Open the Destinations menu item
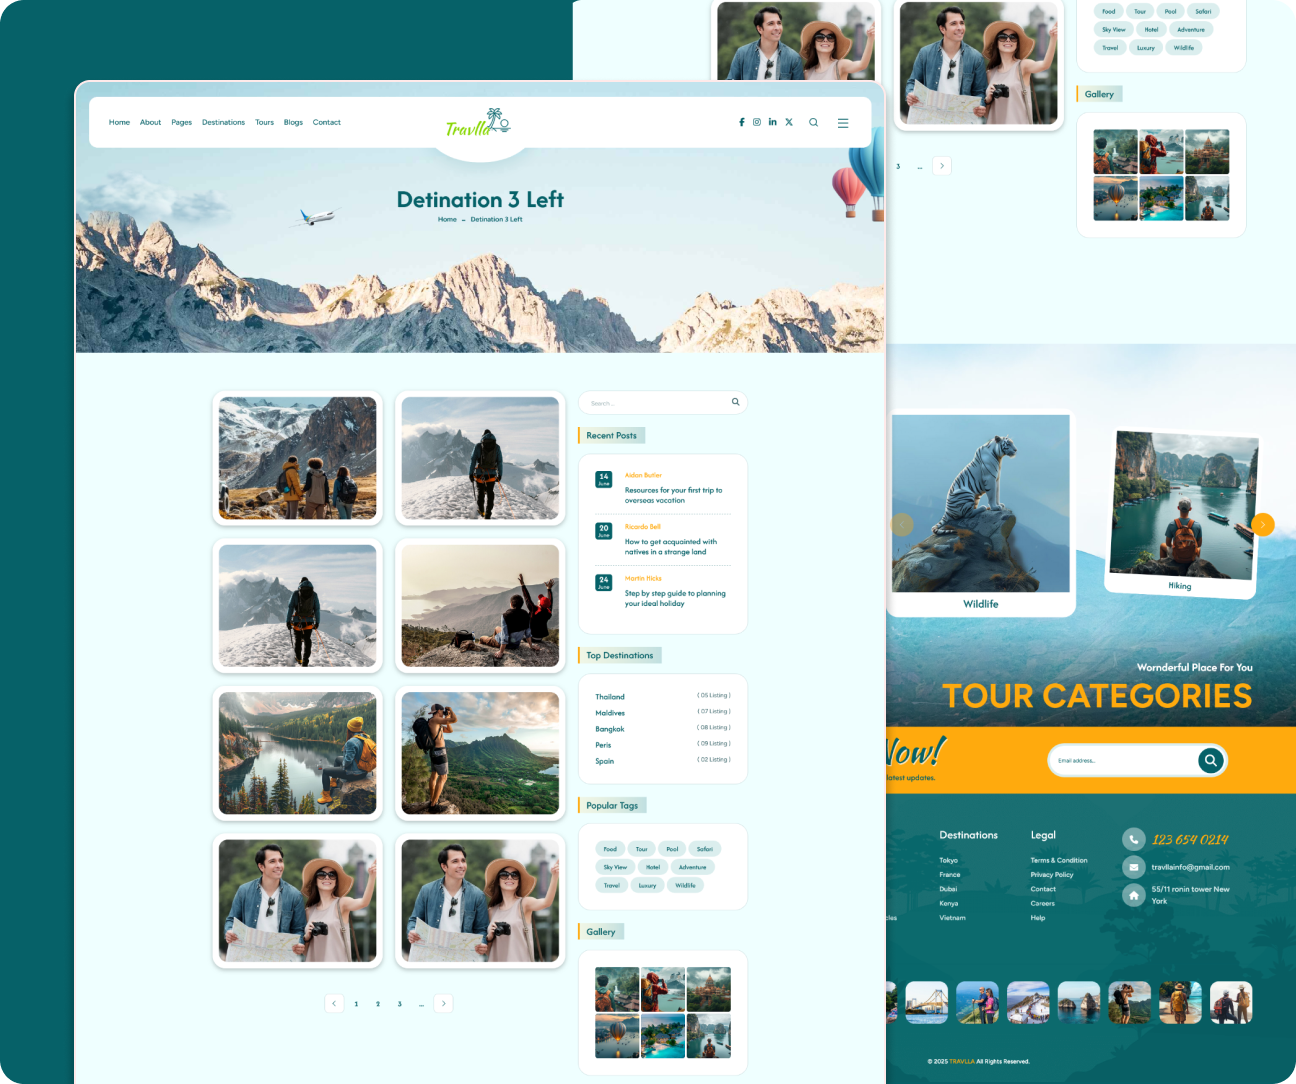 click(223, 123)
